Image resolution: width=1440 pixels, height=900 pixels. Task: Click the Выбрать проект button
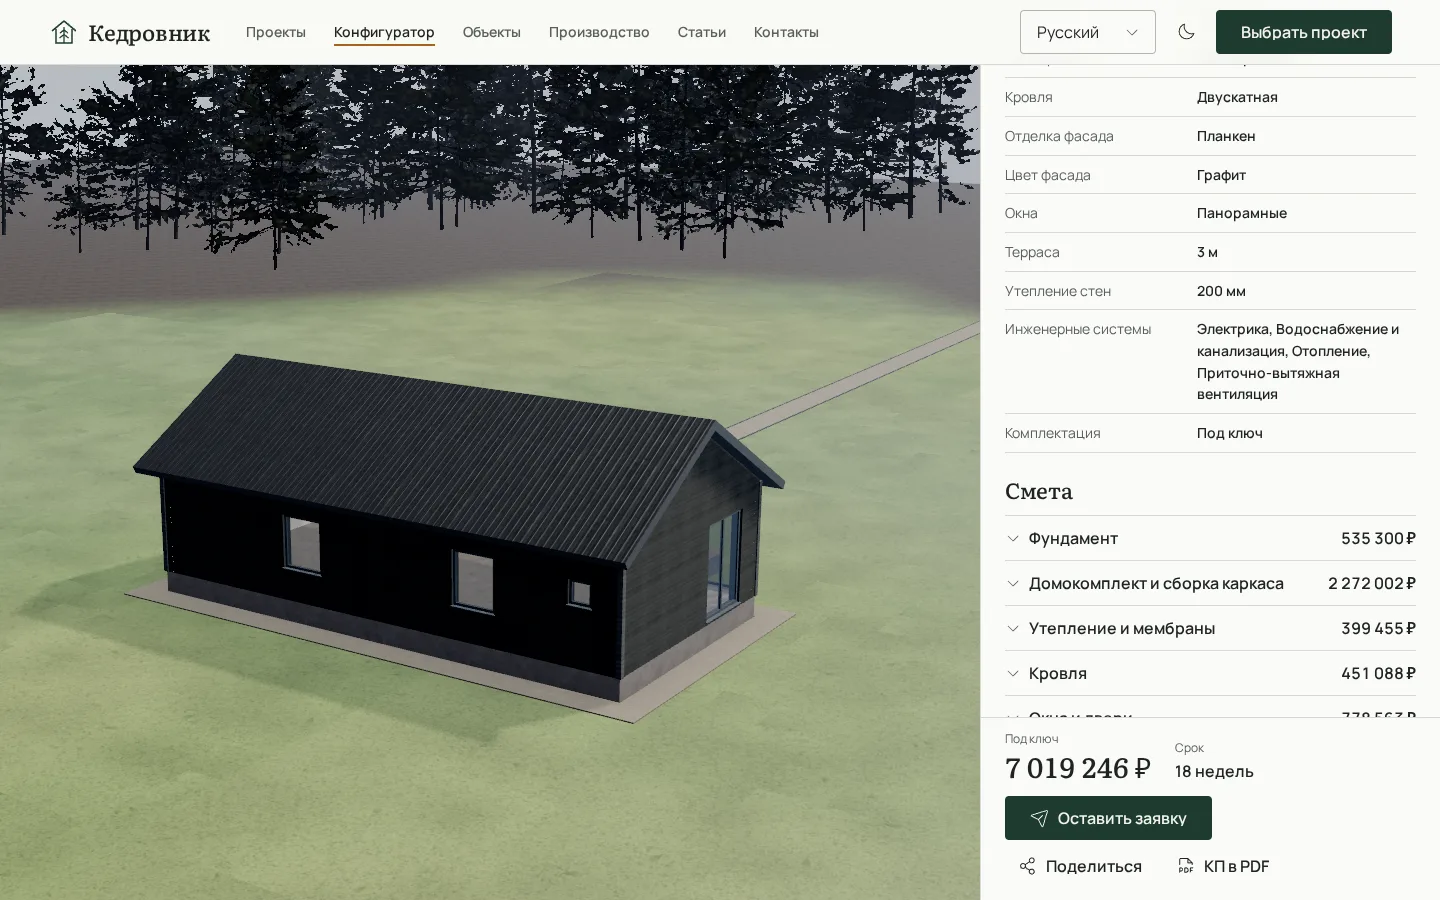click(x=1303, y=32)
